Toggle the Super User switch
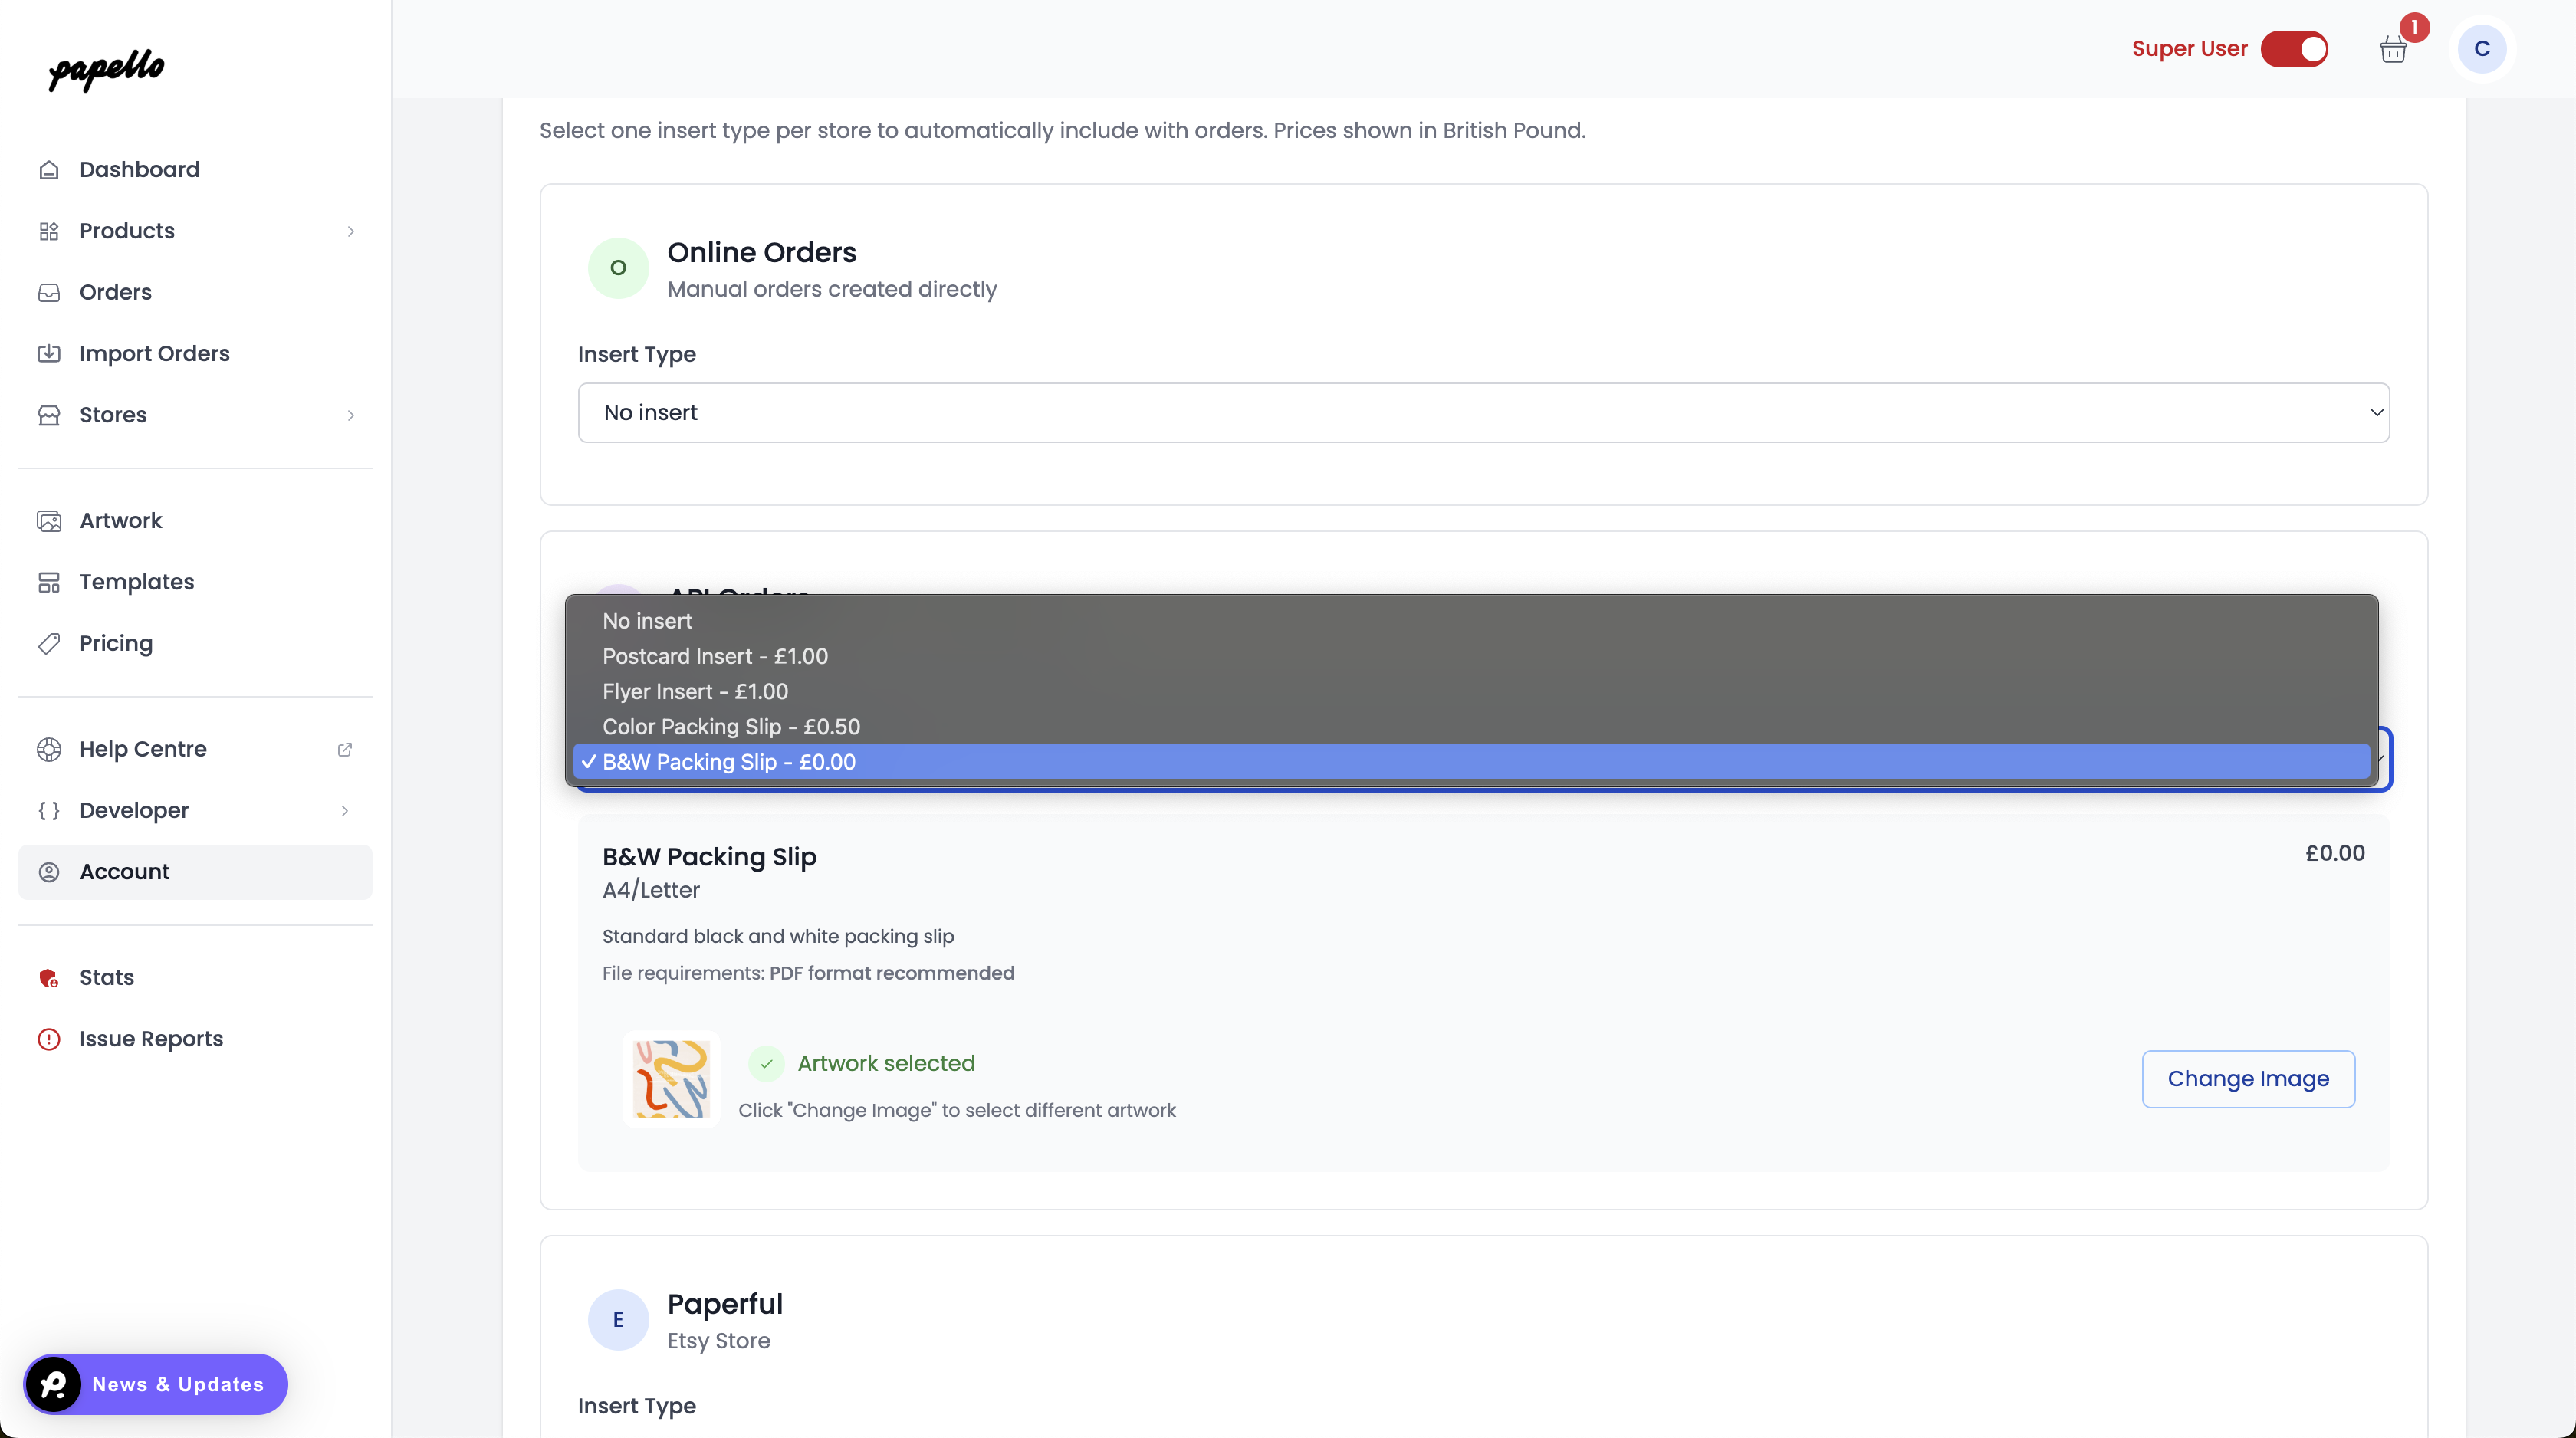Image resolution: width=2576 pixels, height=1438 pixels. (2295, 49)
